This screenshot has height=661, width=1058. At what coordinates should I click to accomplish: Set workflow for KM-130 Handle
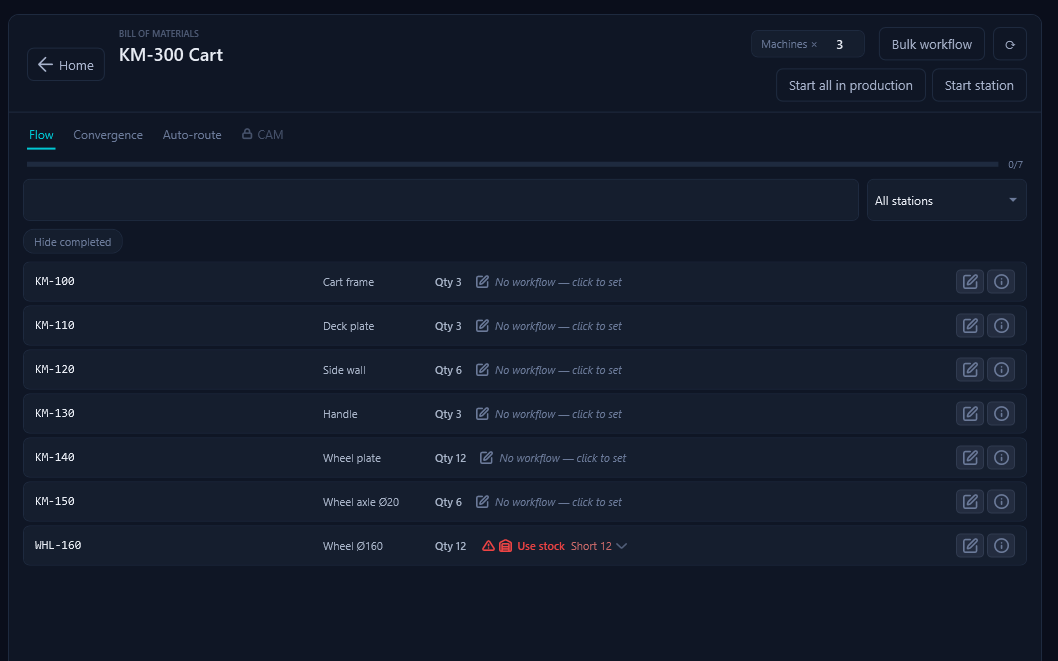pos(549,413)
